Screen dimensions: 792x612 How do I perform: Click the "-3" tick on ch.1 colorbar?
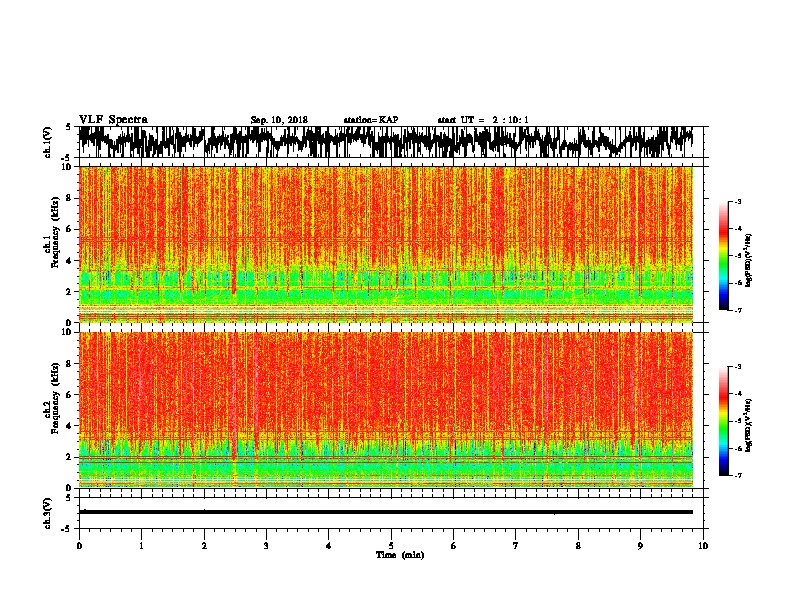[x=738, y=202]
